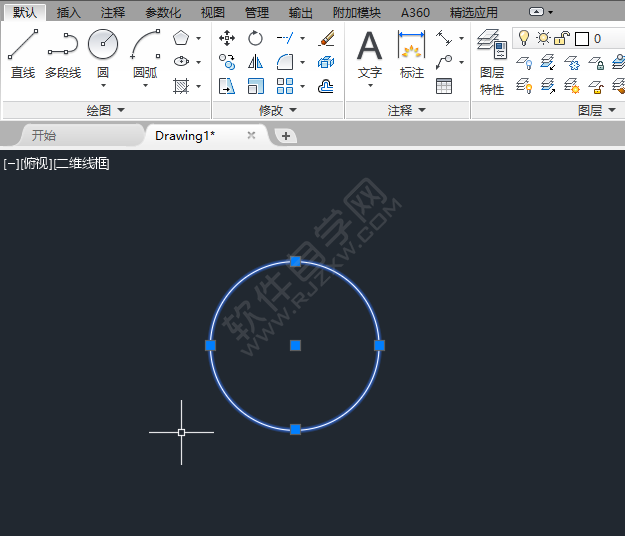This screenshot has width=625, height=536.
Task: Expand the Modify (修改) panel
Action: pos(278,110)
